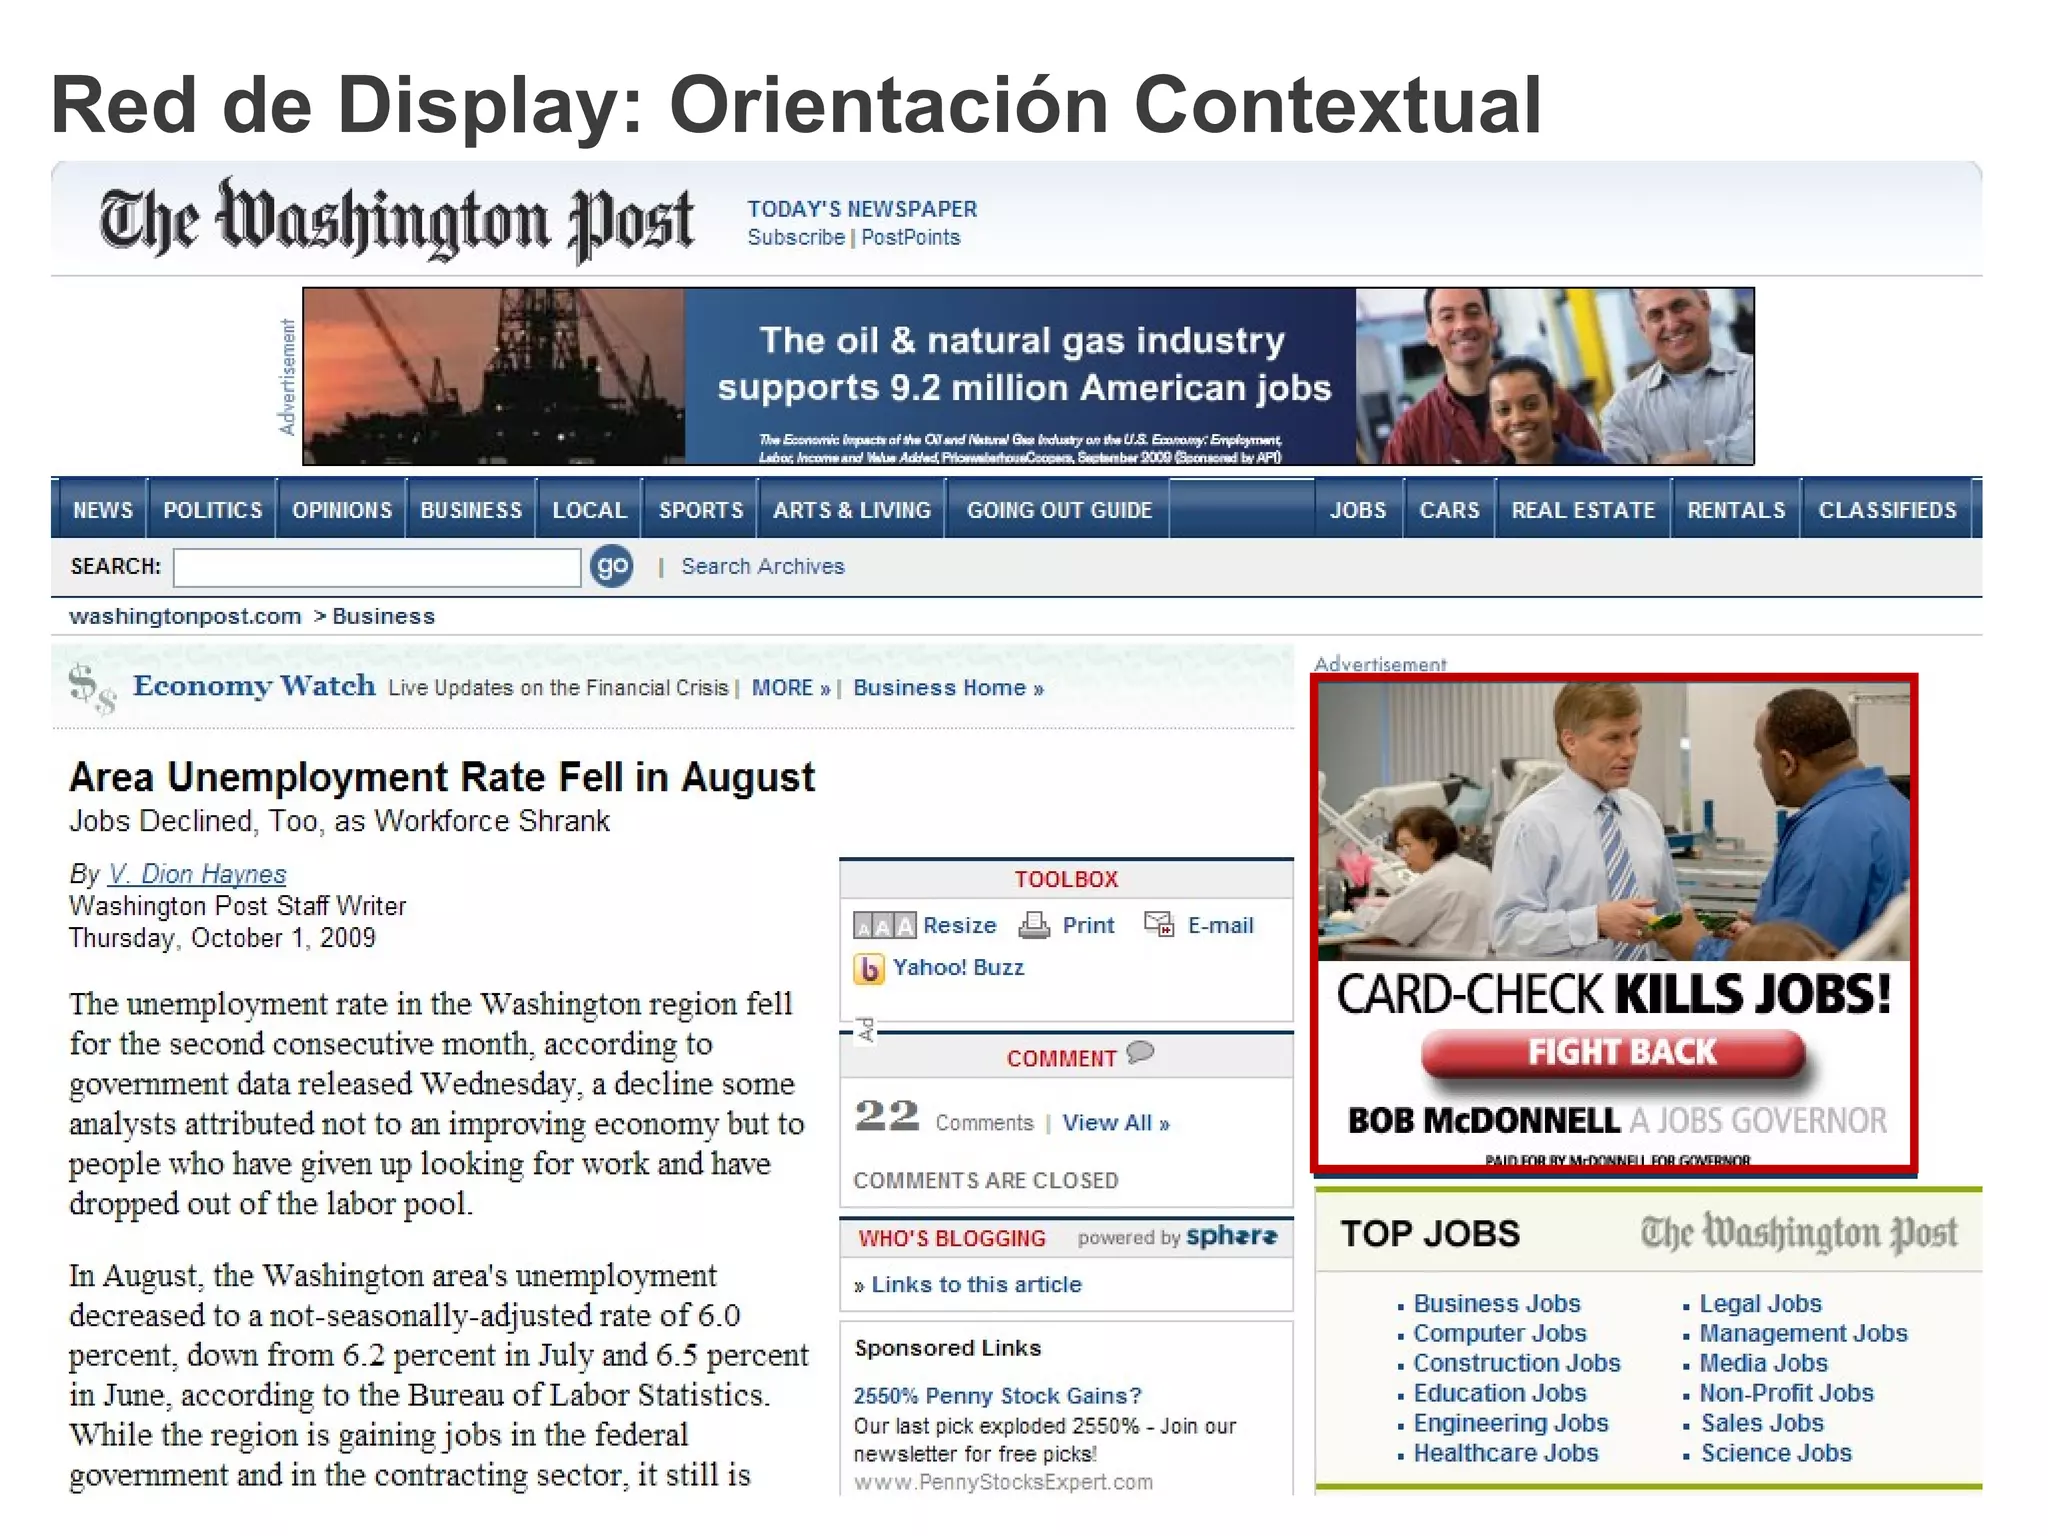The height and width of the screenshot is (1536, 2048).
Task: Open the NEWS menu tab
Action: [102, 510]
